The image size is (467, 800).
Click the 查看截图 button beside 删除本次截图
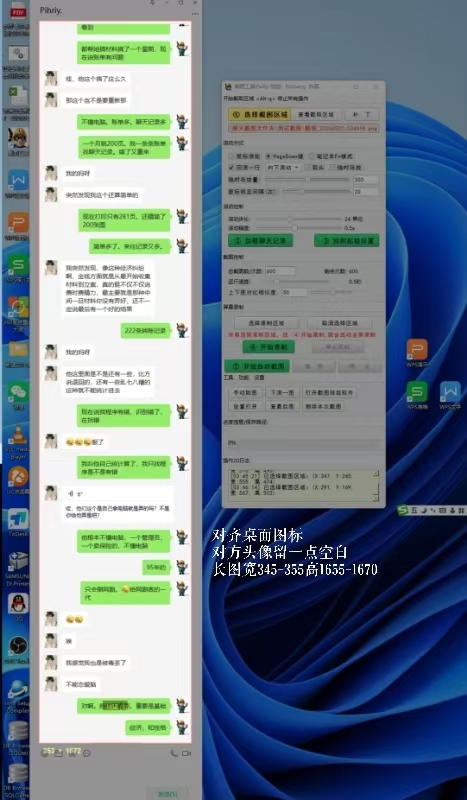click(282, 406)
